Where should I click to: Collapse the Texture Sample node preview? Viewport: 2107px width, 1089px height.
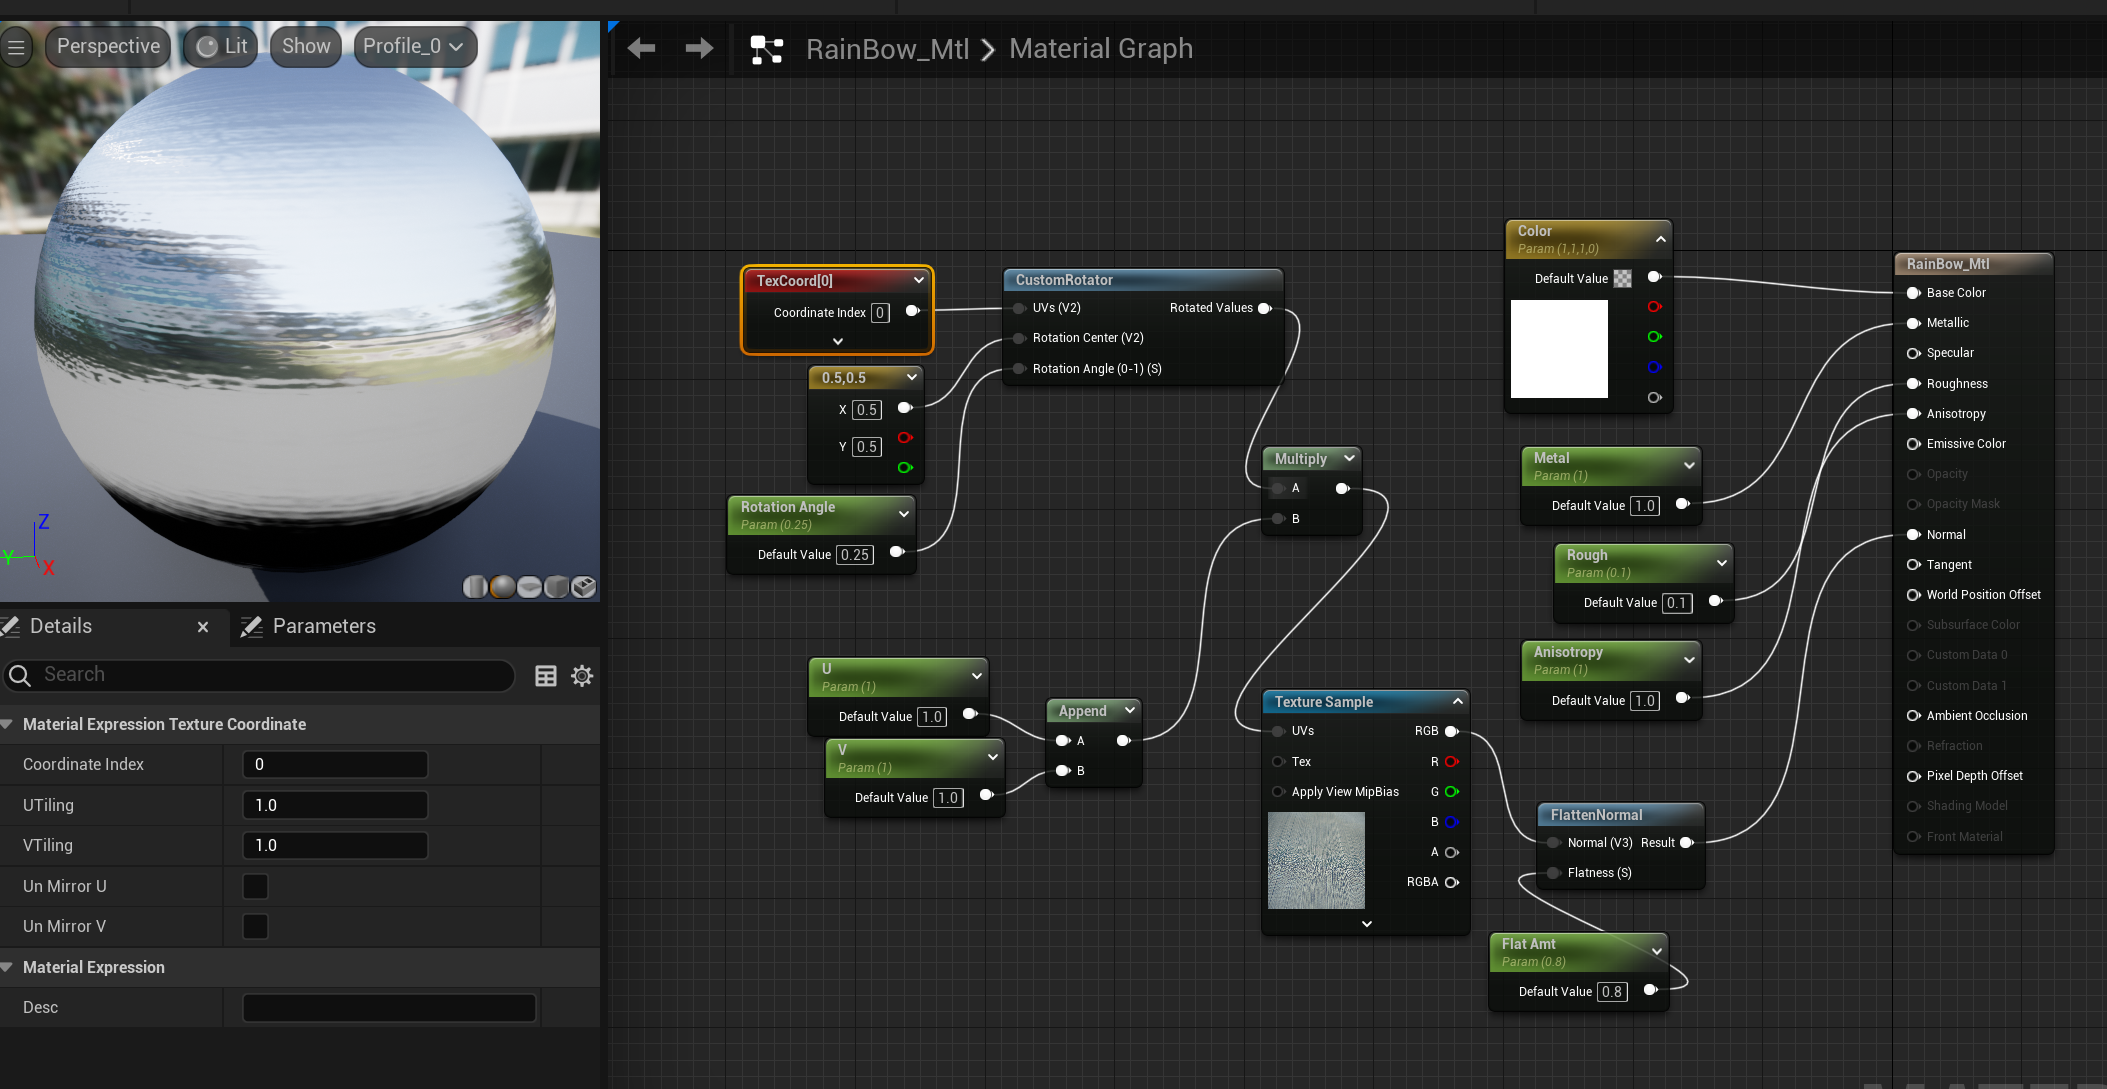[x=1458, y=701]
